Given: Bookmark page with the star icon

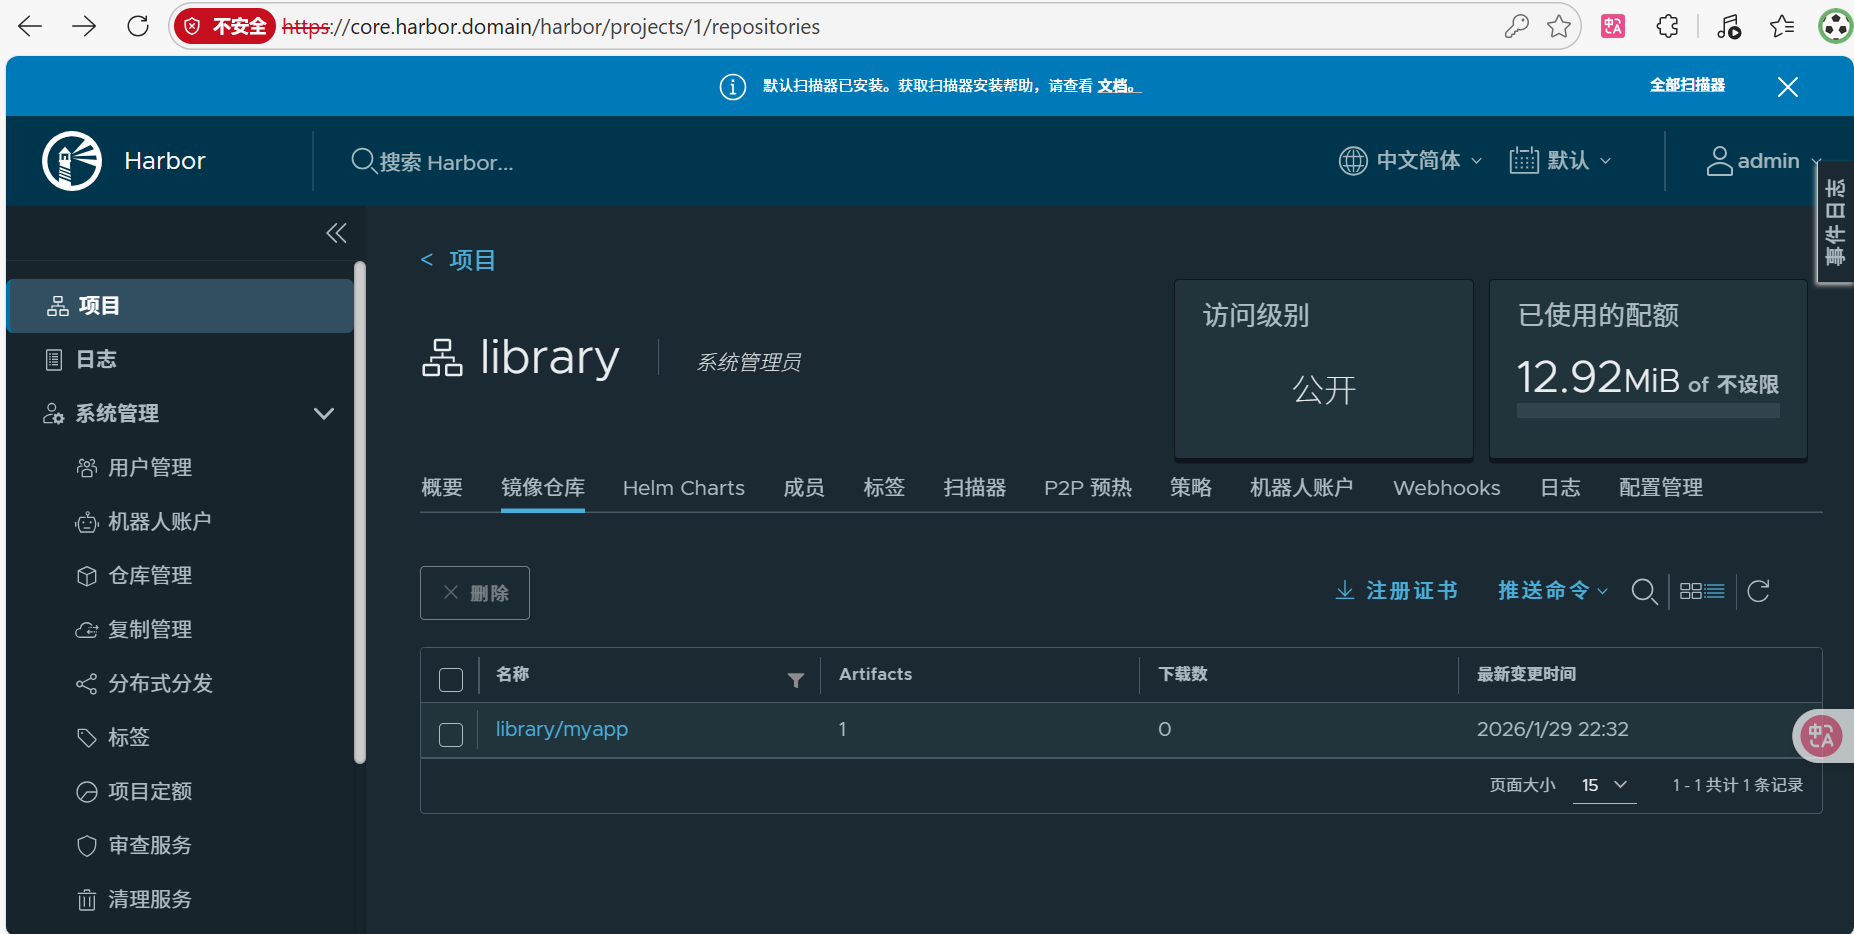Looking at the screenshot, I should click(x=1558, y=27).
